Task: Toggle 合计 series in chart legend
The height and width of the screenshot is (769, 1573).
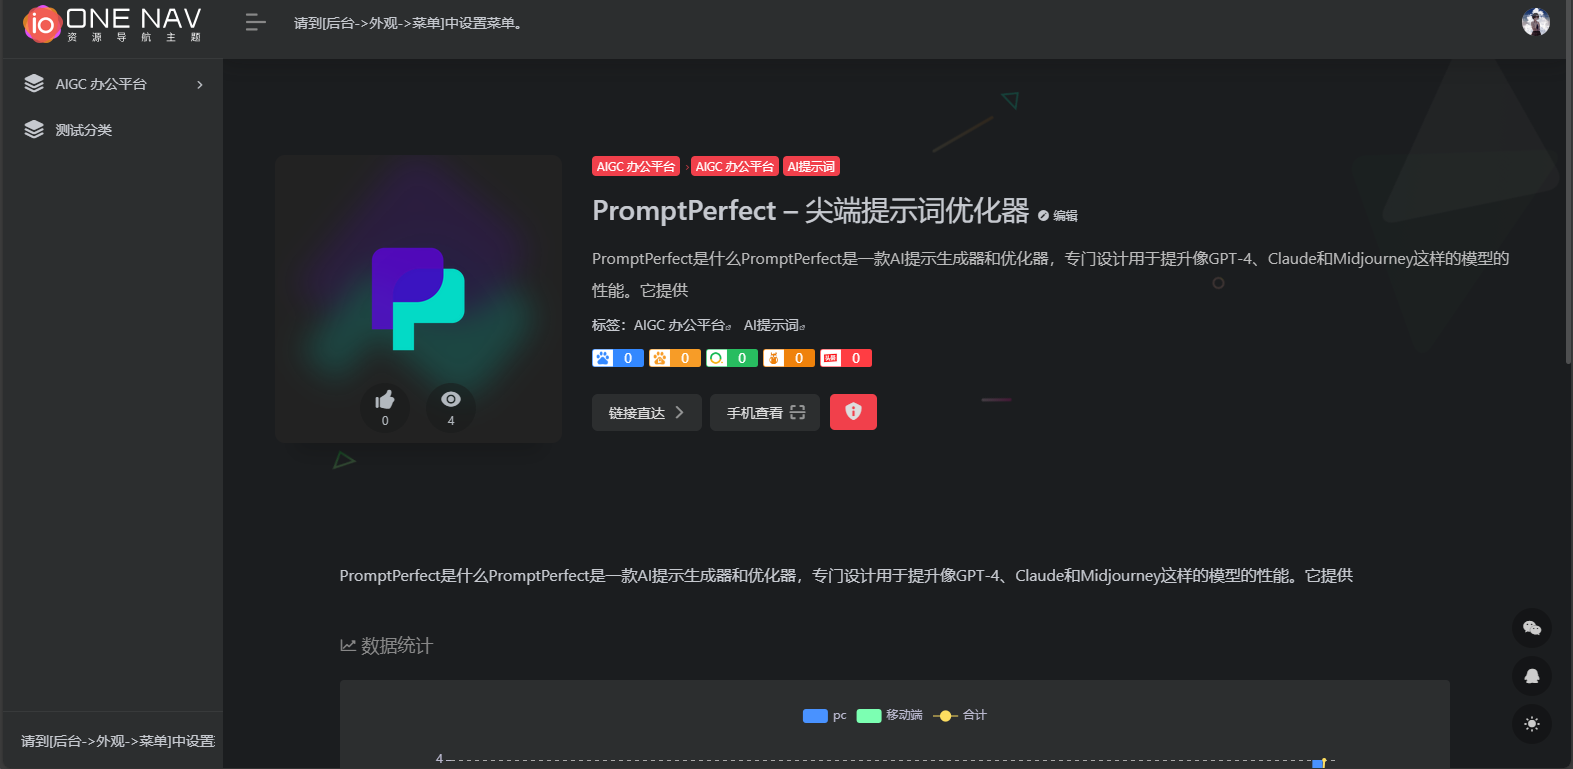Action: [960, 715]
